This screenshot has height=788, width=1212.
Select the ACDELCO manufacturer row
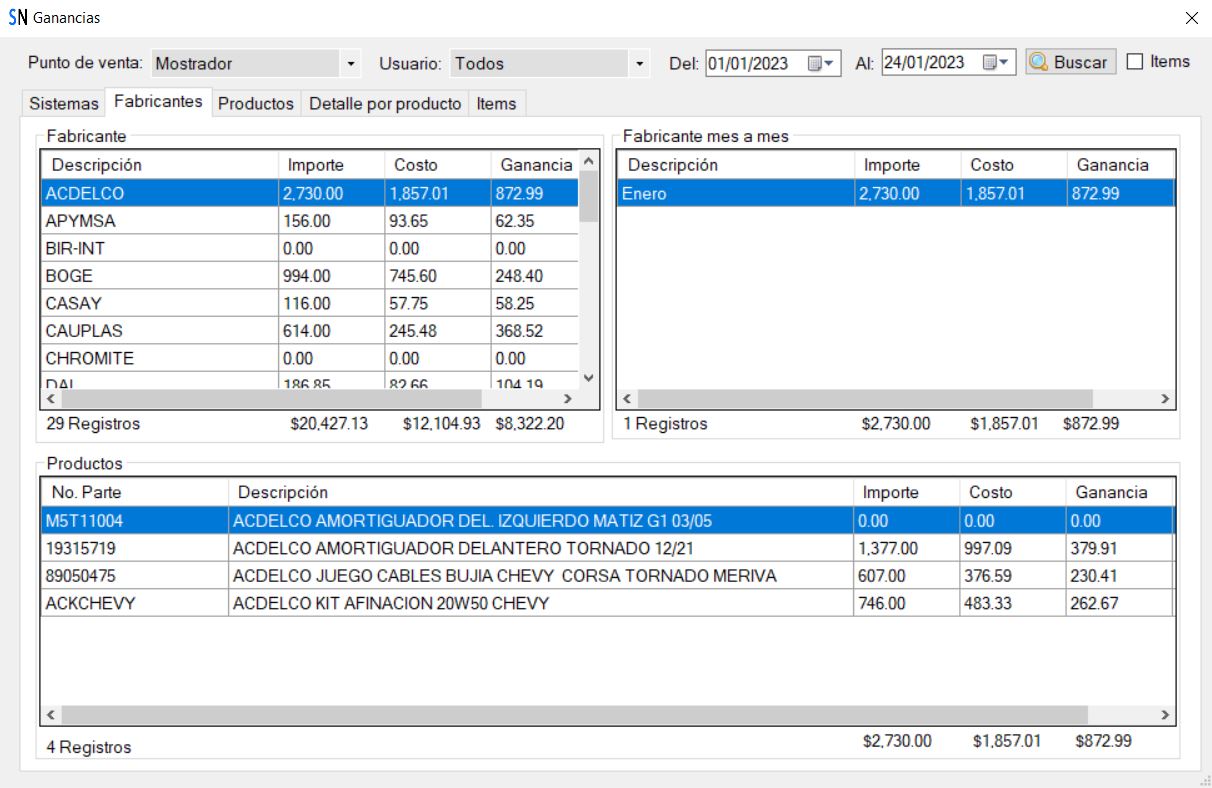(310, 194)
